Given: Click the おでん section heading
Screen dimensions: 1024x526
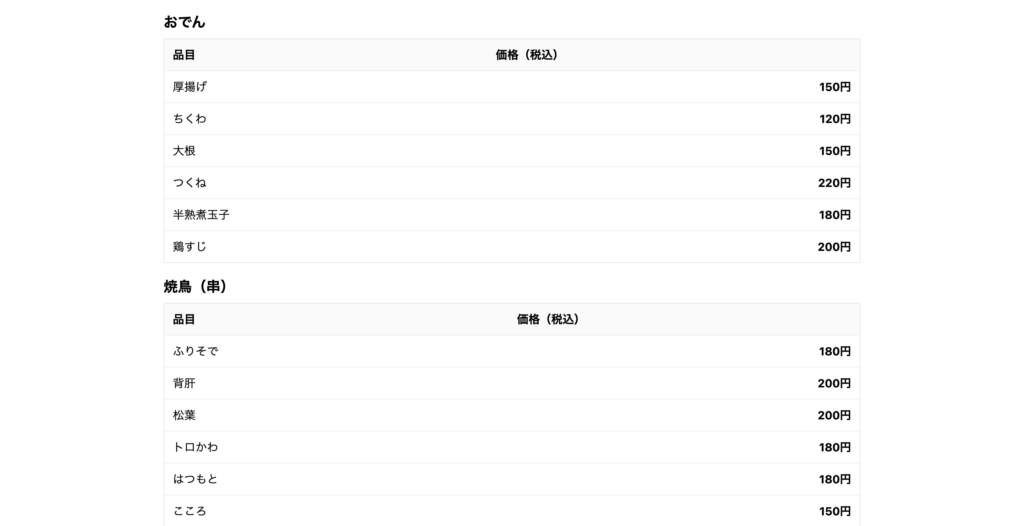Looking at the screenshot, I should 185,22.
